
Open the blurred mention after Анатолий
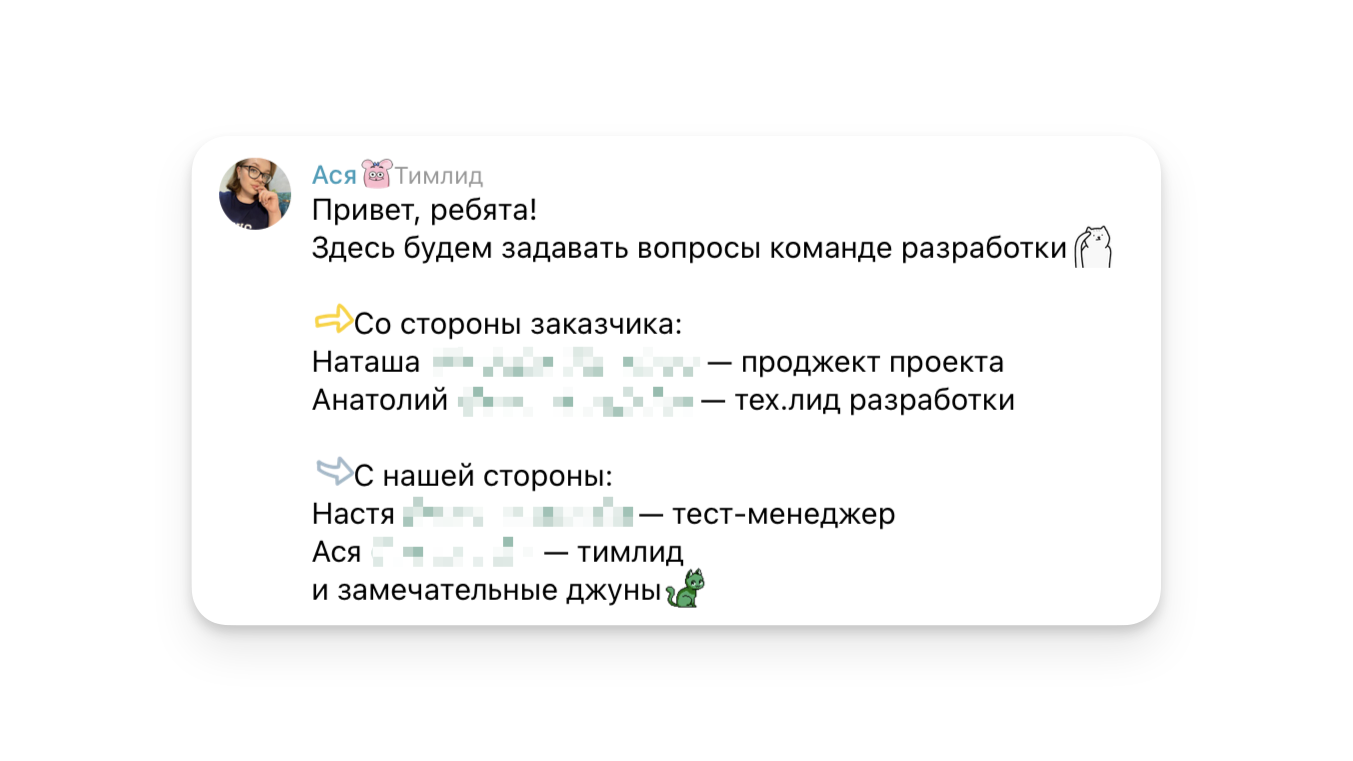[576, 401]
